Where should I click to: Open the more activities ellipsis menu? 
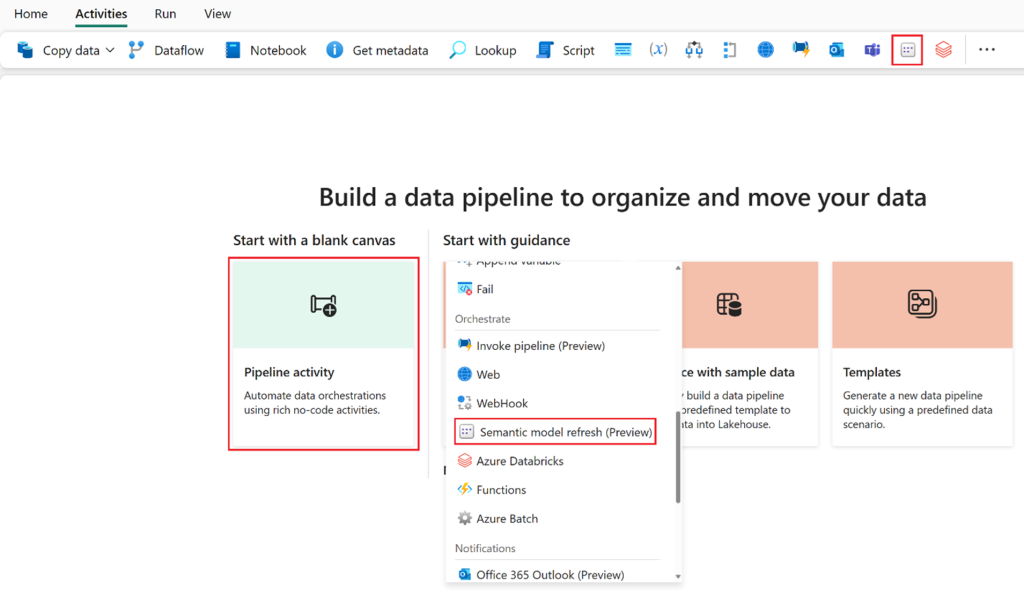pyautogui.click(x=987, y=50)
